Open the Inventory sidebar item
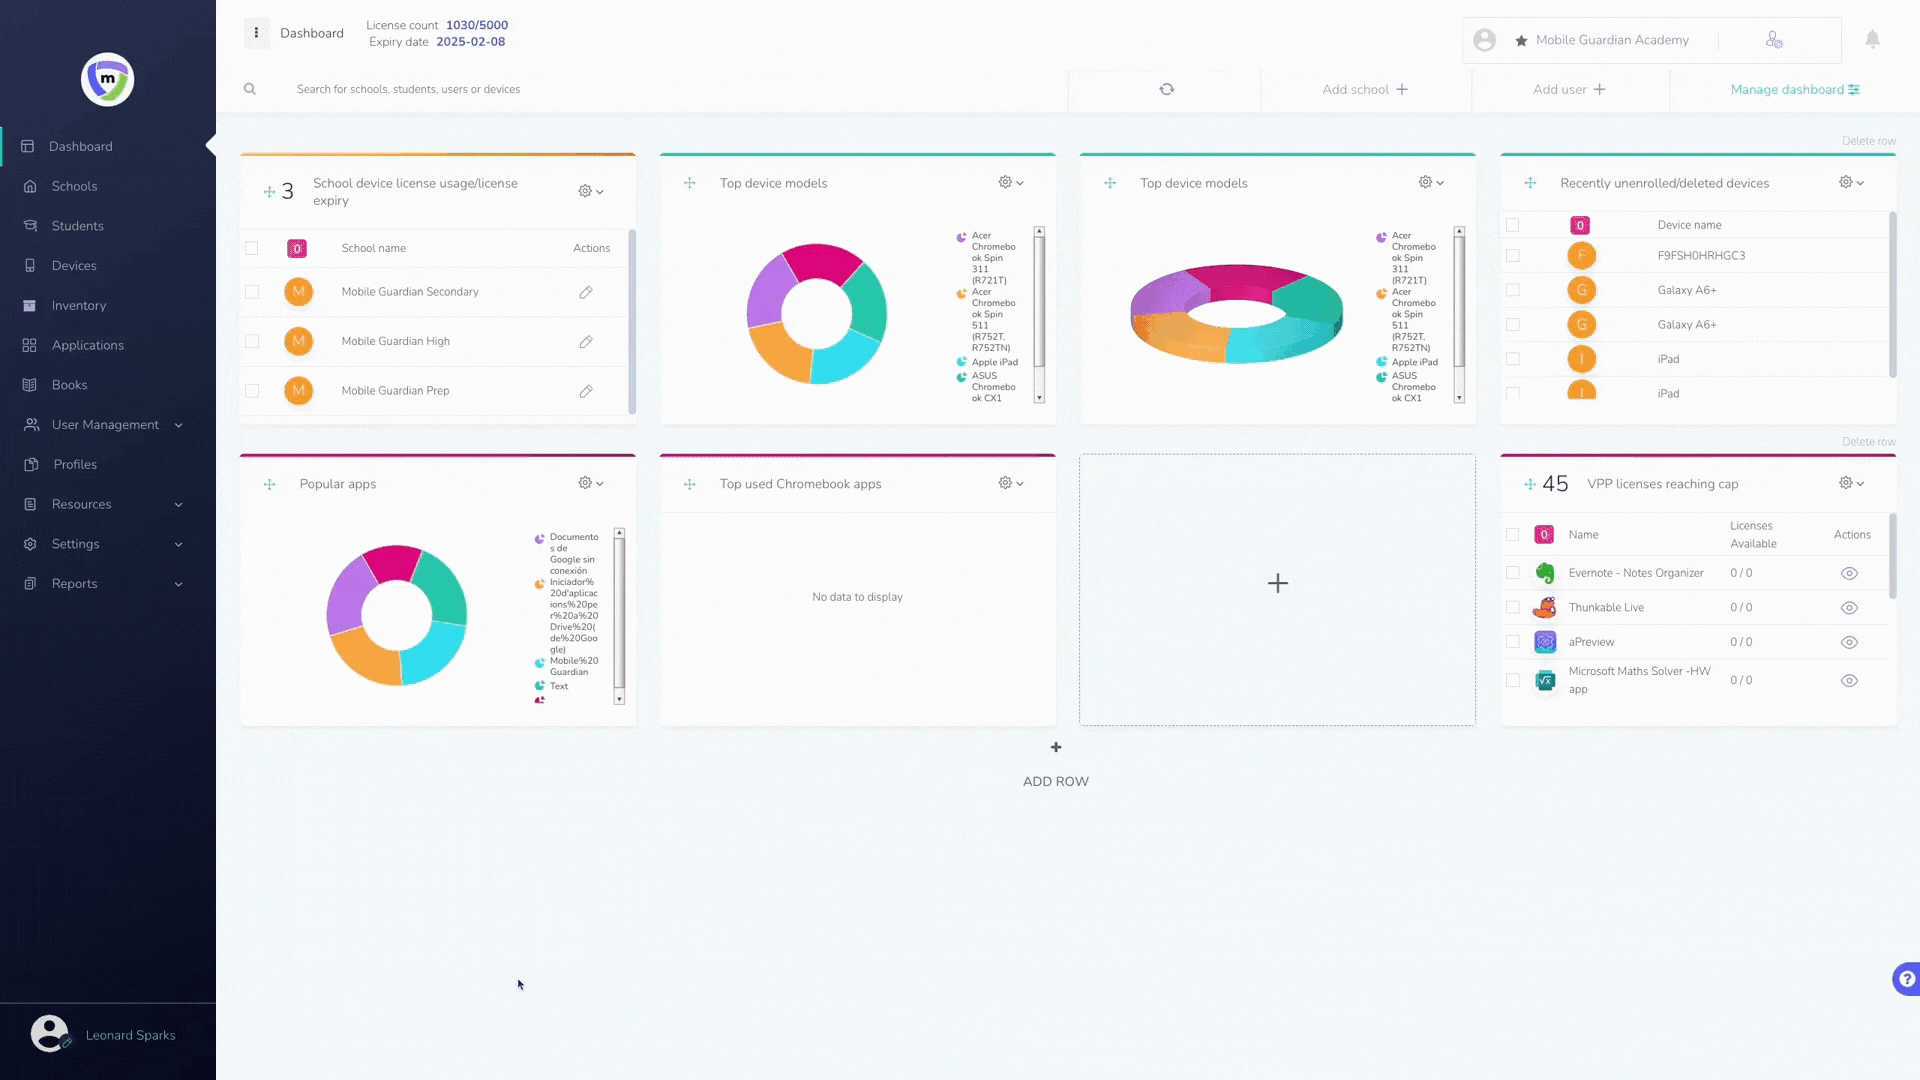1920x1080 pixels. (78, 306)
